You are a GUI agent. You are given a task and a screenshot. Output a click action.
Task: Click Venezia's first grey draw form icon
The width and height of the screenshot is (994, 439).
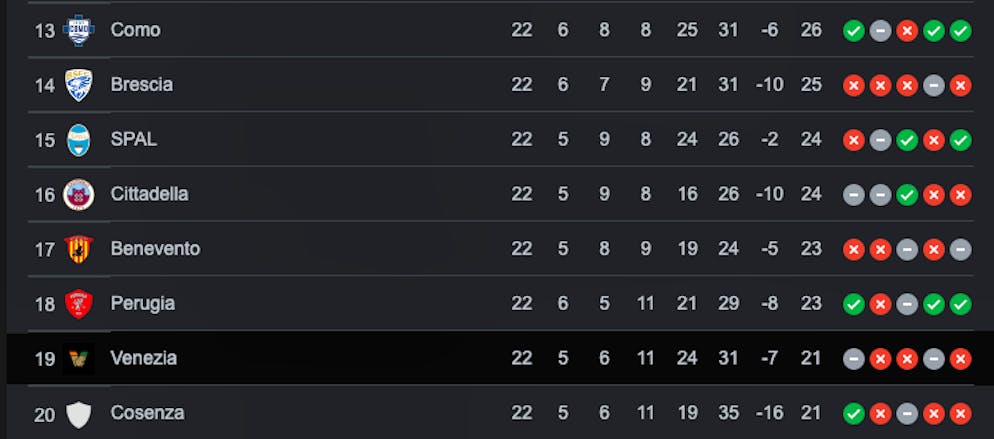tap(853, 358)
